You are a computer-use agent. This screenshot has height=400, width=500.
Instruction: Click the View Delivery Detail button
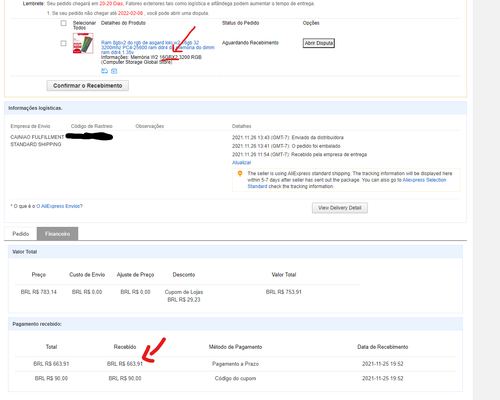pos(340,208)
